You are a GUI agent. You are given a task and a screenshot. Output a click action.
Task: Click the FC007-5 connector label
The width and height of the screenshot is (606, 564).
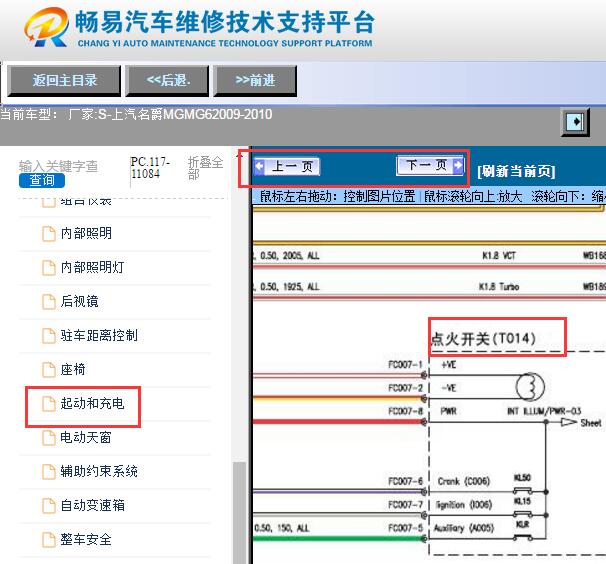tap(405, 528)
